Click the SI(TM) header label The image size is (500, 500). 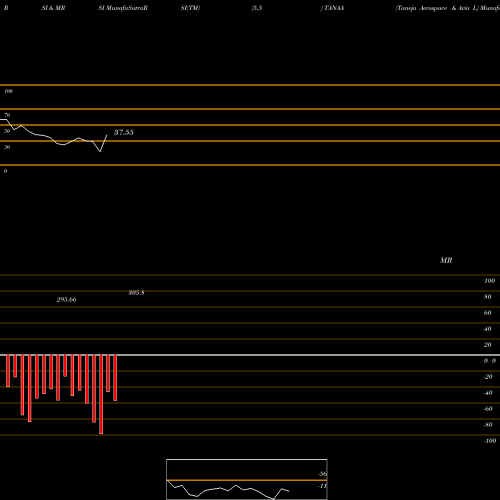(190, 8)
